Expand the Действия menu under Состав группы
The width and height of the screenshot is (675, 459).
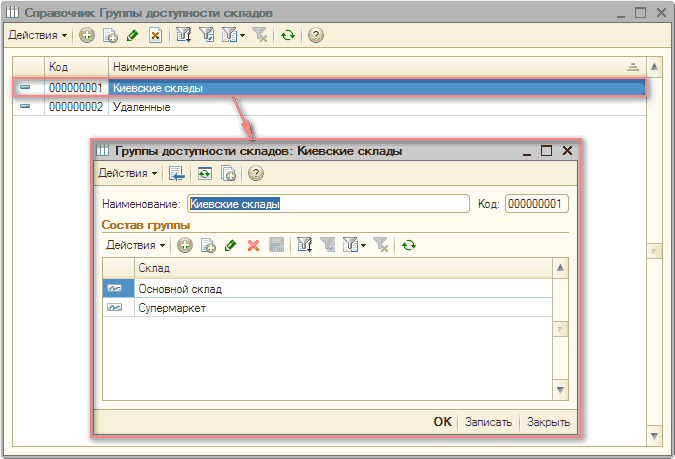(x=135, y=245)
